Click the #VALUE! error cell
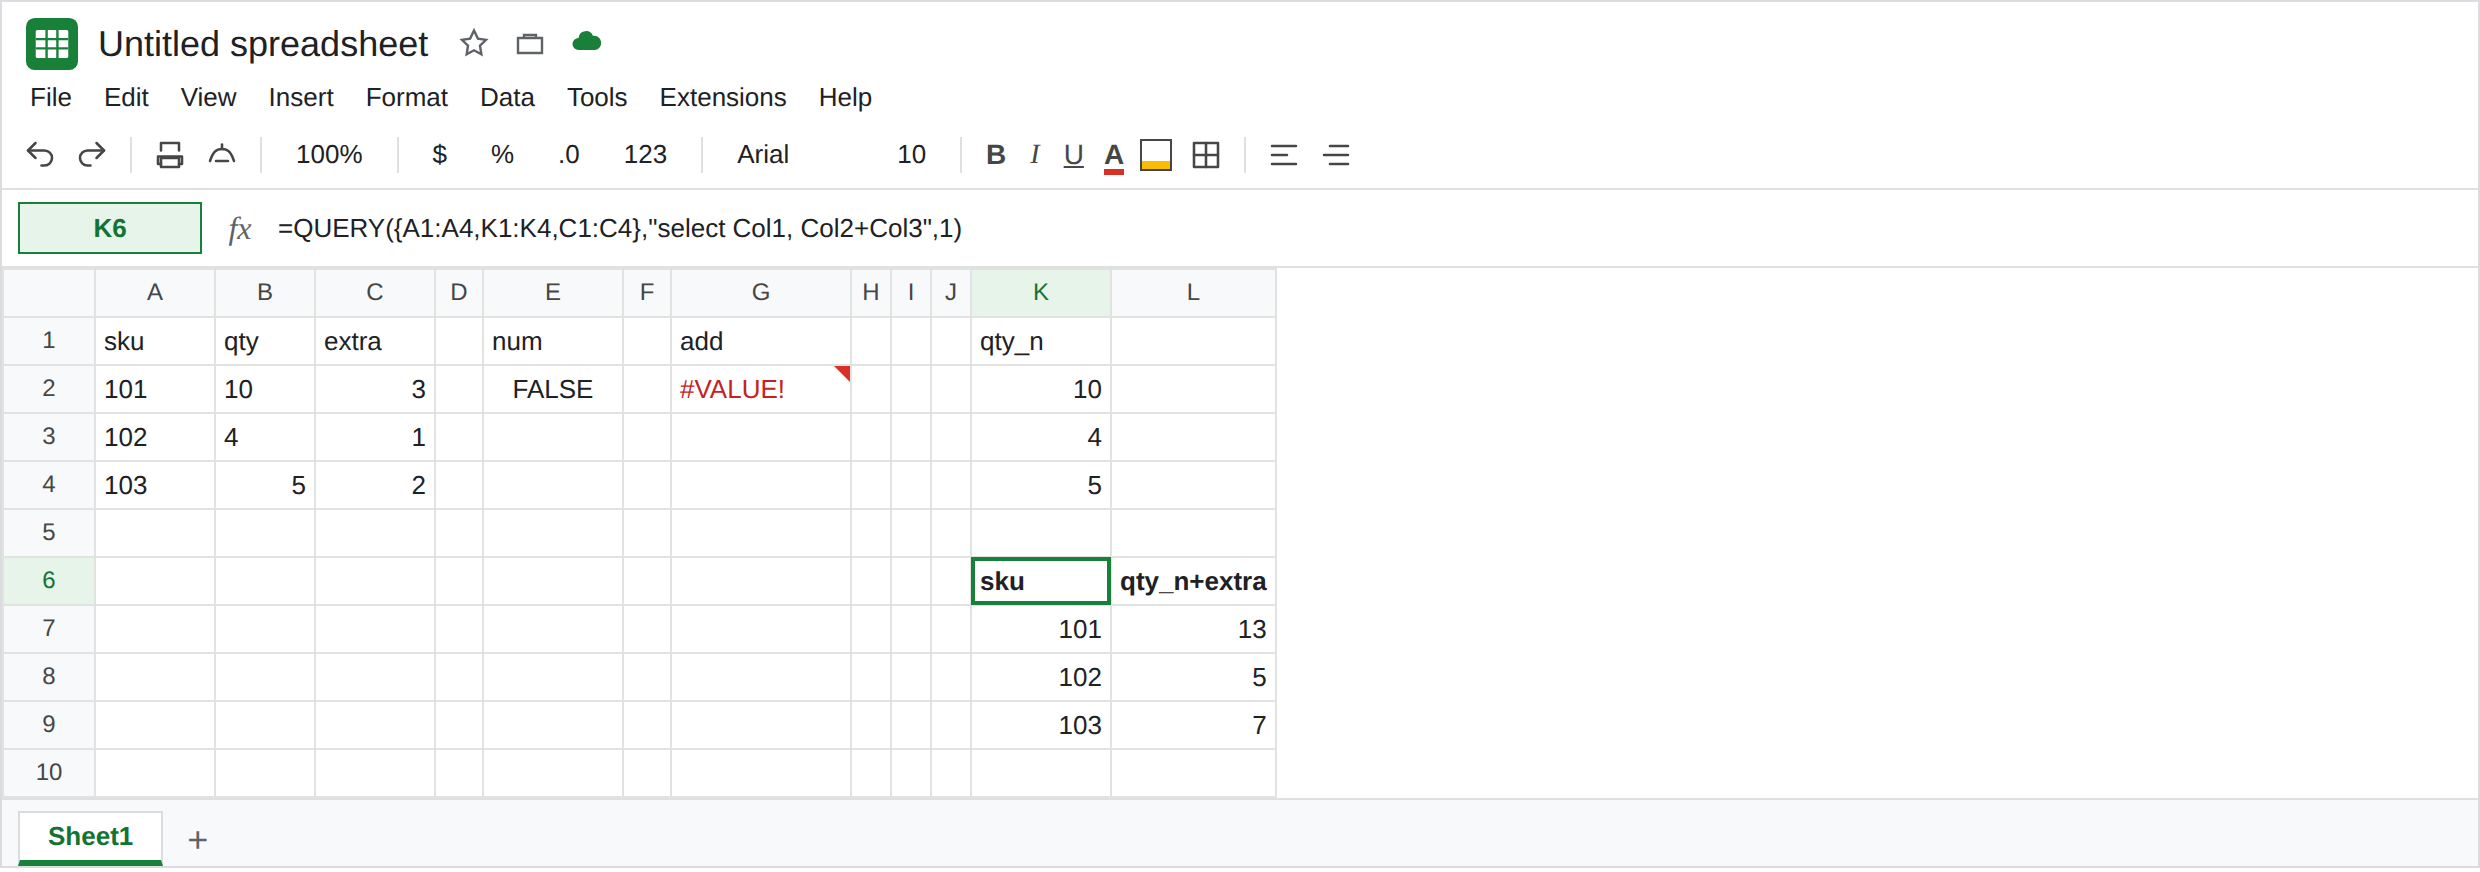2480x872 pixels. click(x=761, y=389)
